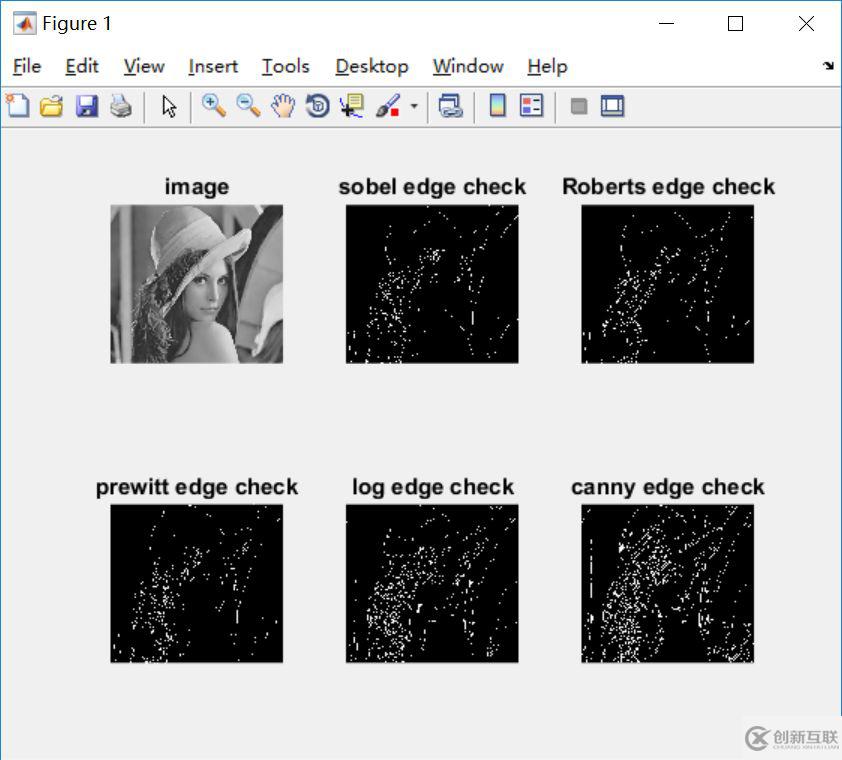The height and width of the screenshot is (760, 842).
Task: Activate the Zoom Out magnifier tool
Action: coord(249,105)
